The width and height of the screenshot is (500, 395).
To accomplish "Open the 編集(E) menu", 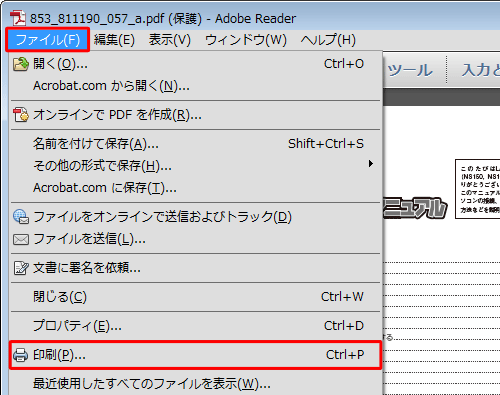I will [x=114, y=40].
